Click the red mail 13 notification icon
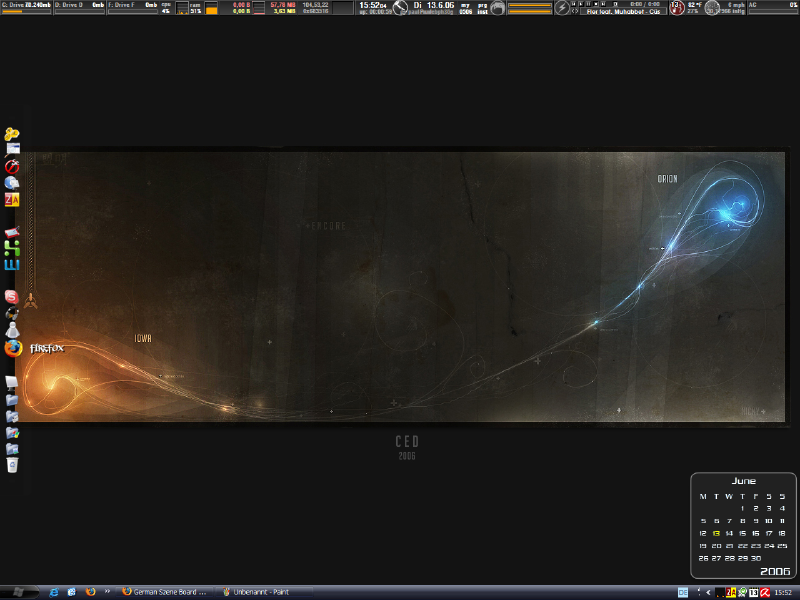This screenshot has height=600, width=800. click(x=677, y=8)
